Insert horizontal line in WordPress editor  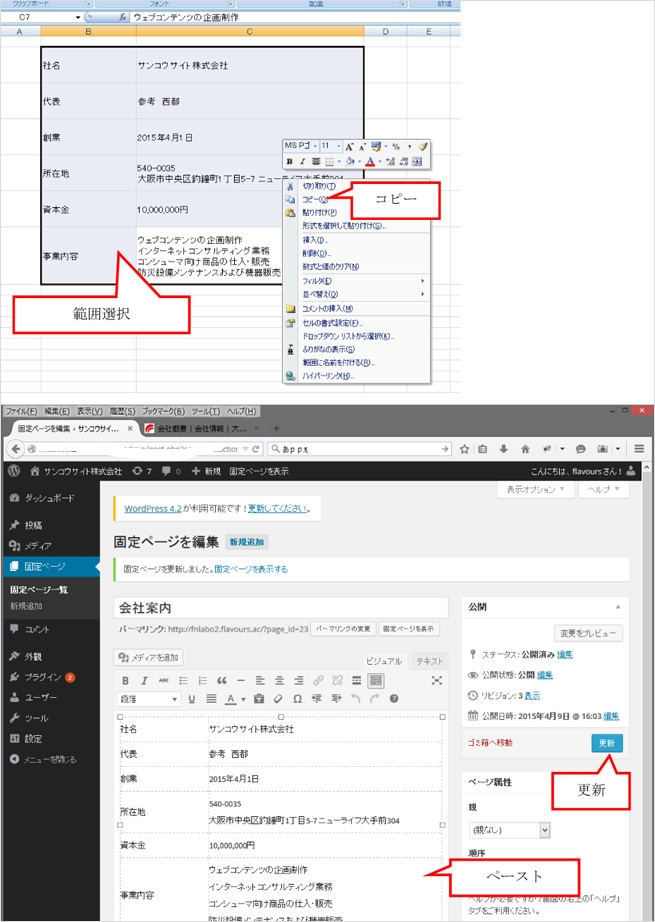241,680
